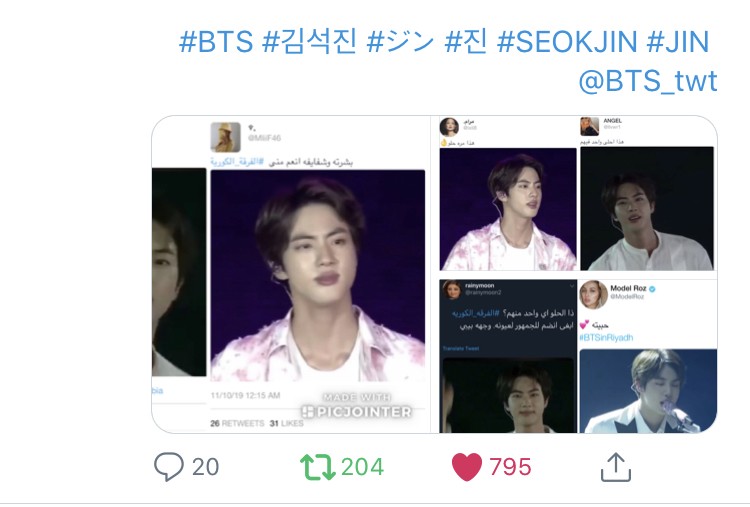Click the Model Roz profile avatar

pyautogui.click(x=593, y=294)
